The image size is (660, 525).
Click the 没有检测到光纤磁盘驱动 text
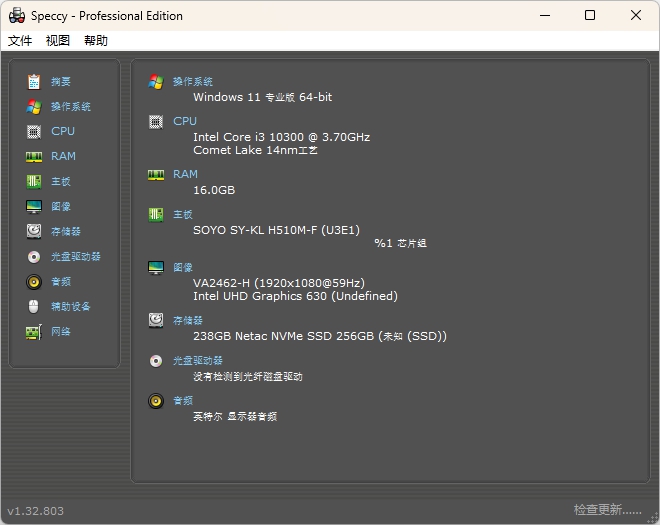pos(248,376)
